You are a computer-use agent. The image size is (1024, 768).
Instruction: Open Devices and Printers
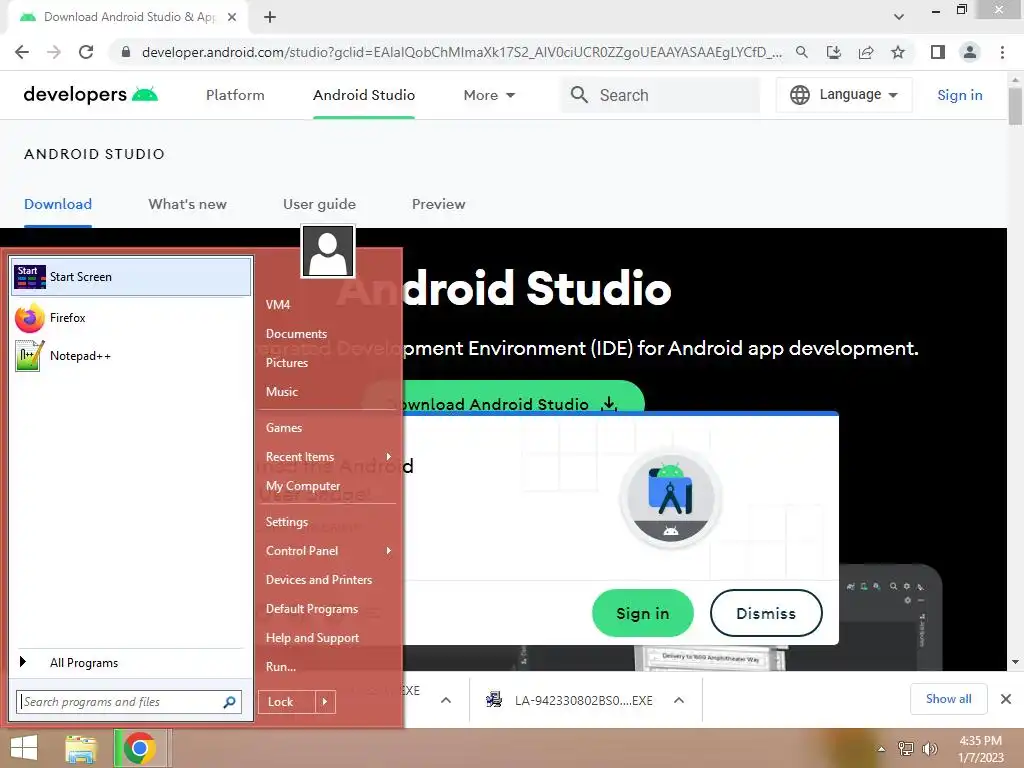click(319, 580)
